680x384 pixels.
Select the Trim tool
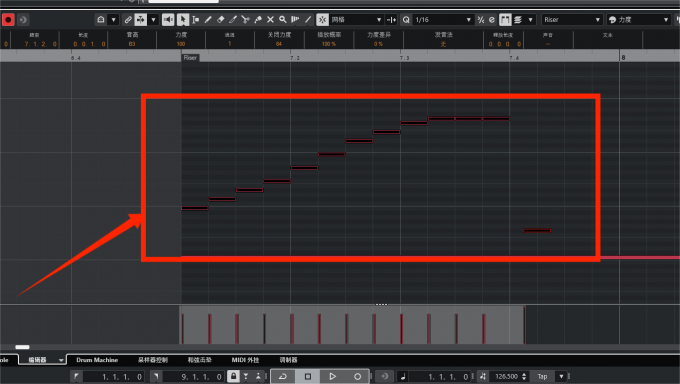233,20
